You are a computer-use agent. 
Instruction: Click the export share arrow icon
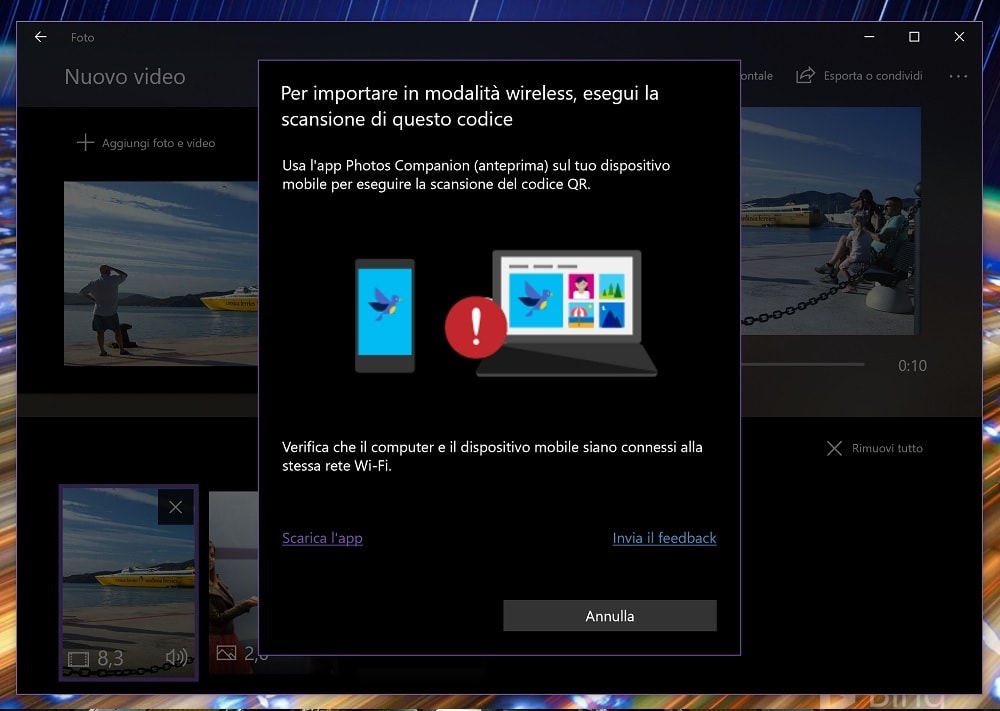click(x=805, y=75)
